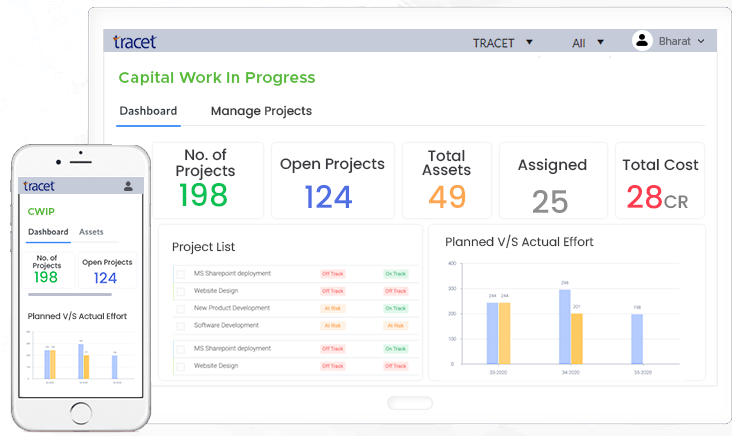Tap the tracet logo on the phone

[x=39, y=186]
